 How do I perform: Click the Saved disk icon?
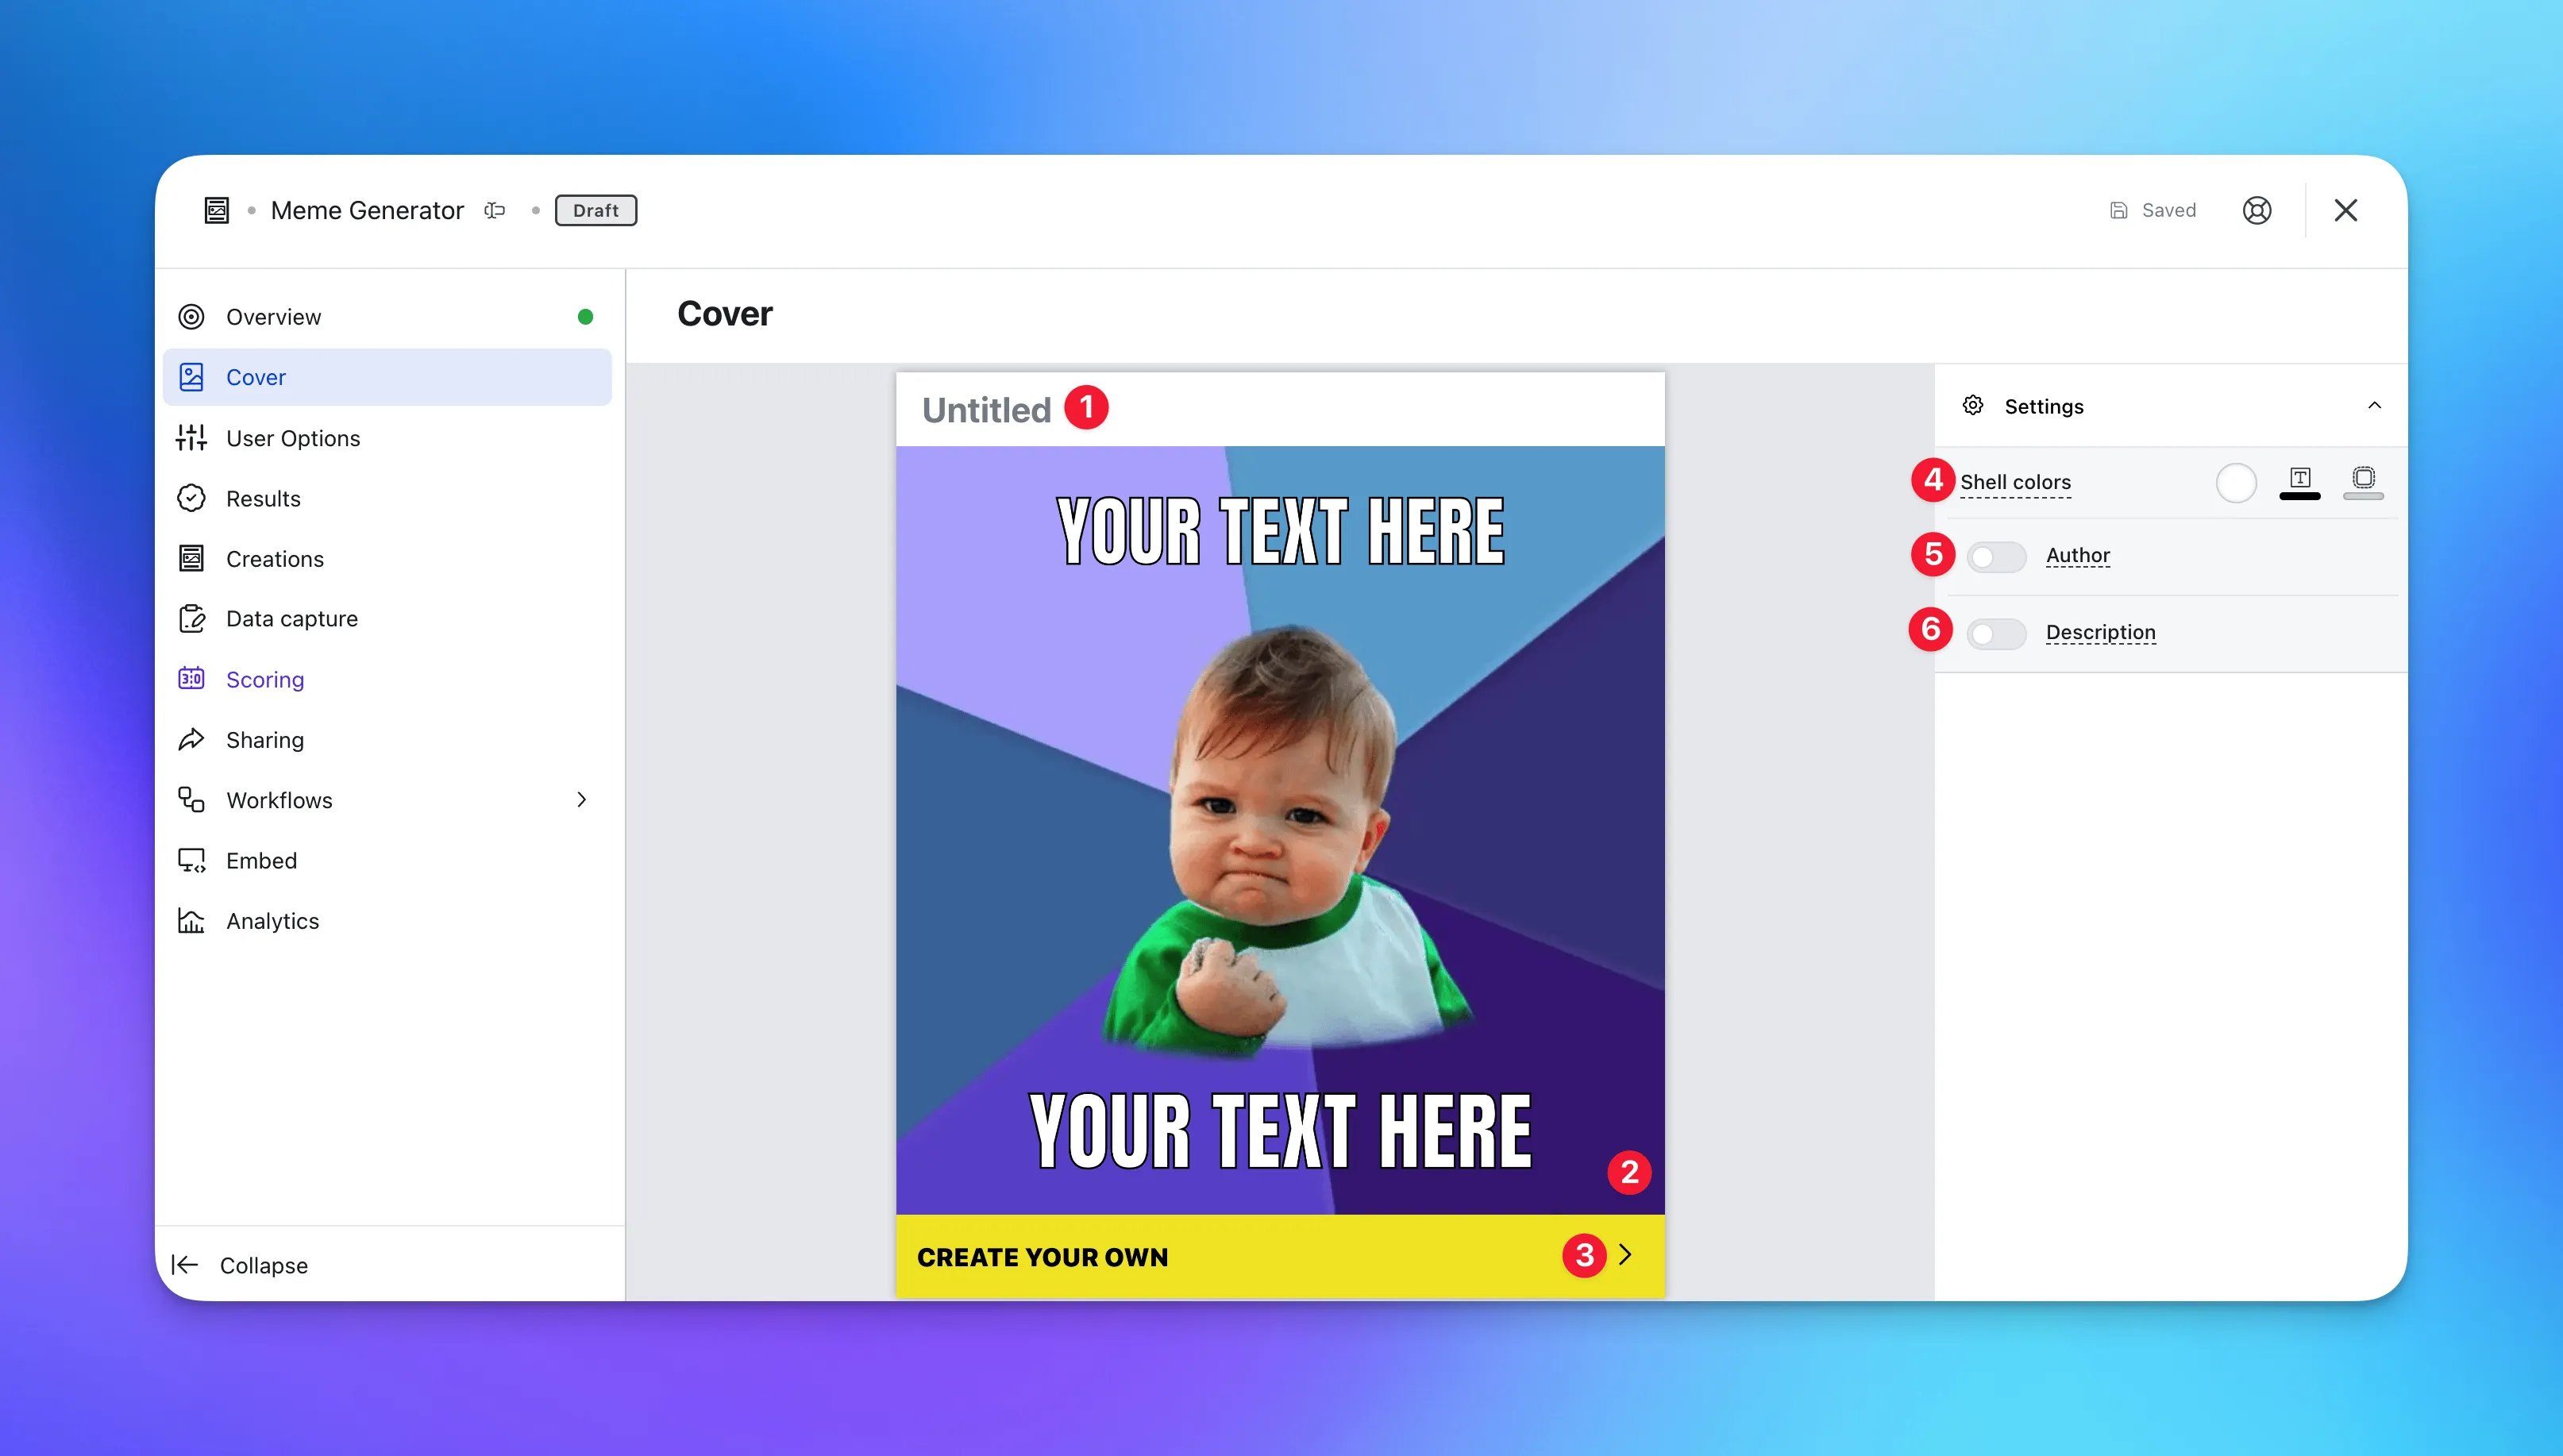coord(2118,210)
